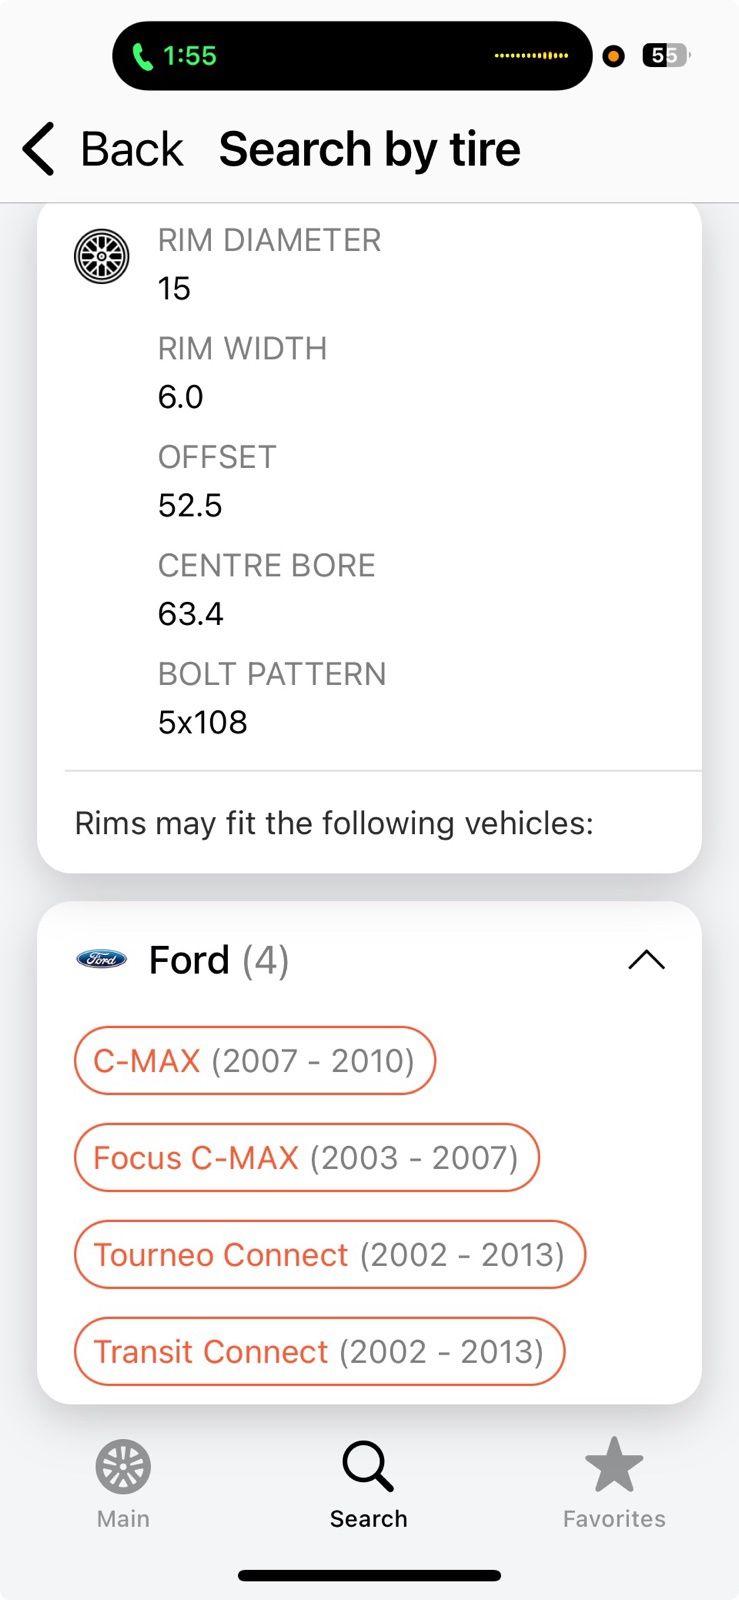Open Transit Connect (2002 - 2013)

pyautogui.click(x=320, y=1351)
